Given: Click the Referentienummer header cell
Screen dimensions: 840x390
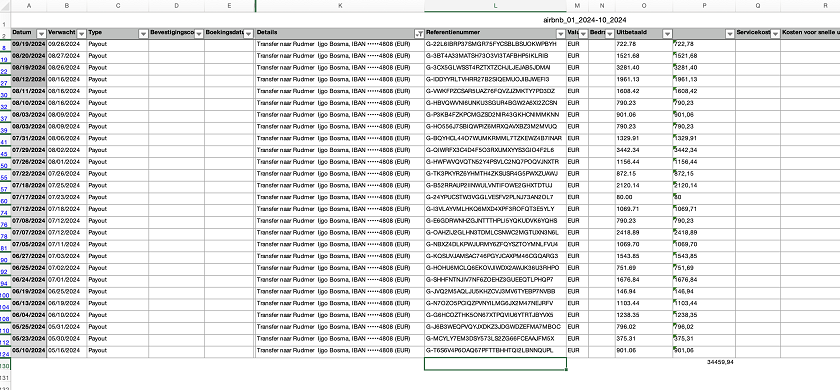Looking at the screenshot, I should point(495,33).
